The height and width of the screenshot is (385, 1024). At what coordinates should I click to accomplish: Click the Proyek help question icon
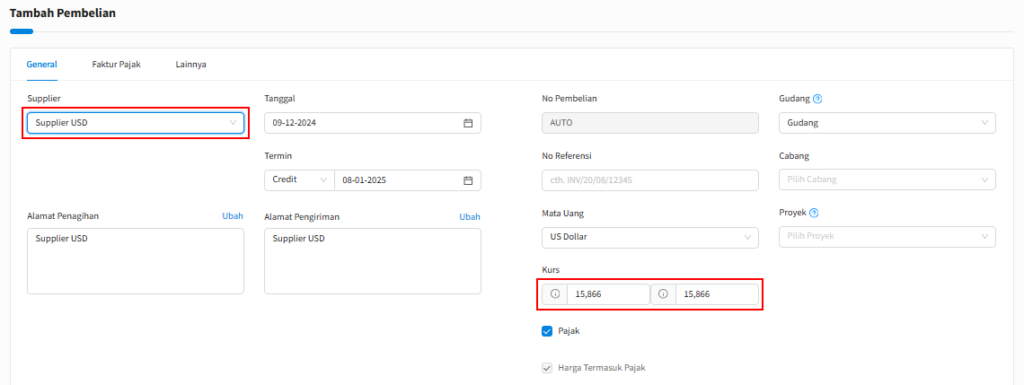tap(814, 213)
